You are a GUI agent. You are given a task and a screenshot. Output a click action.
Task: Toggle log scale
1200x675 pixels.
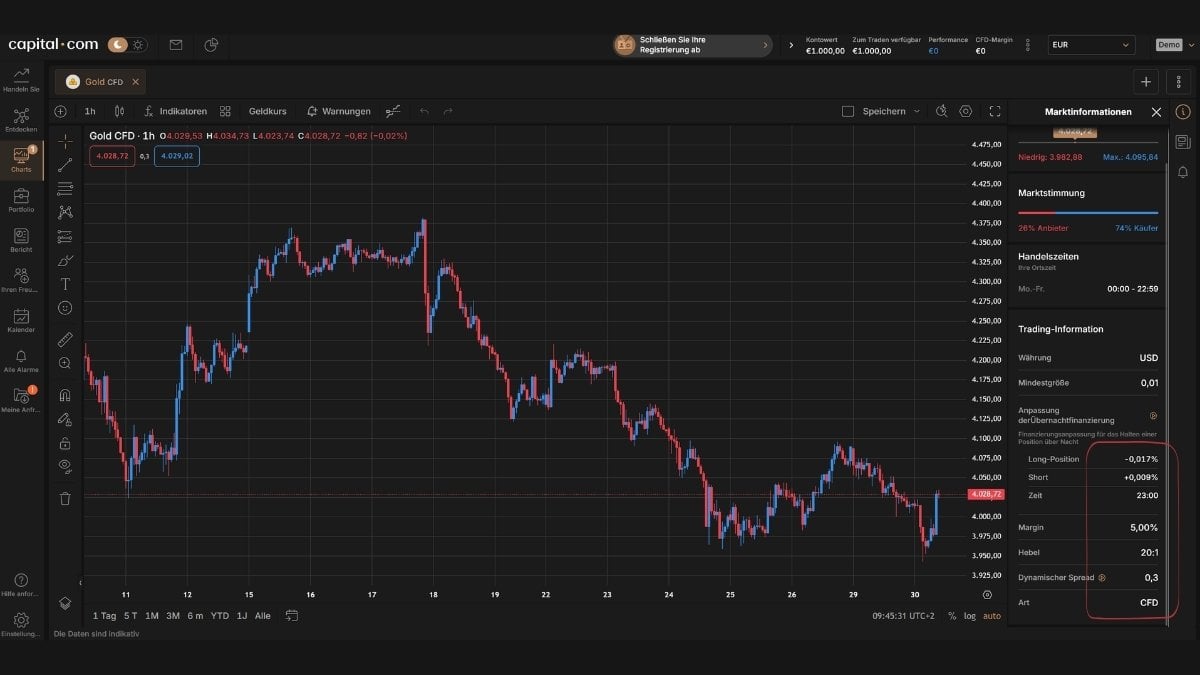[x=970, y=616]
